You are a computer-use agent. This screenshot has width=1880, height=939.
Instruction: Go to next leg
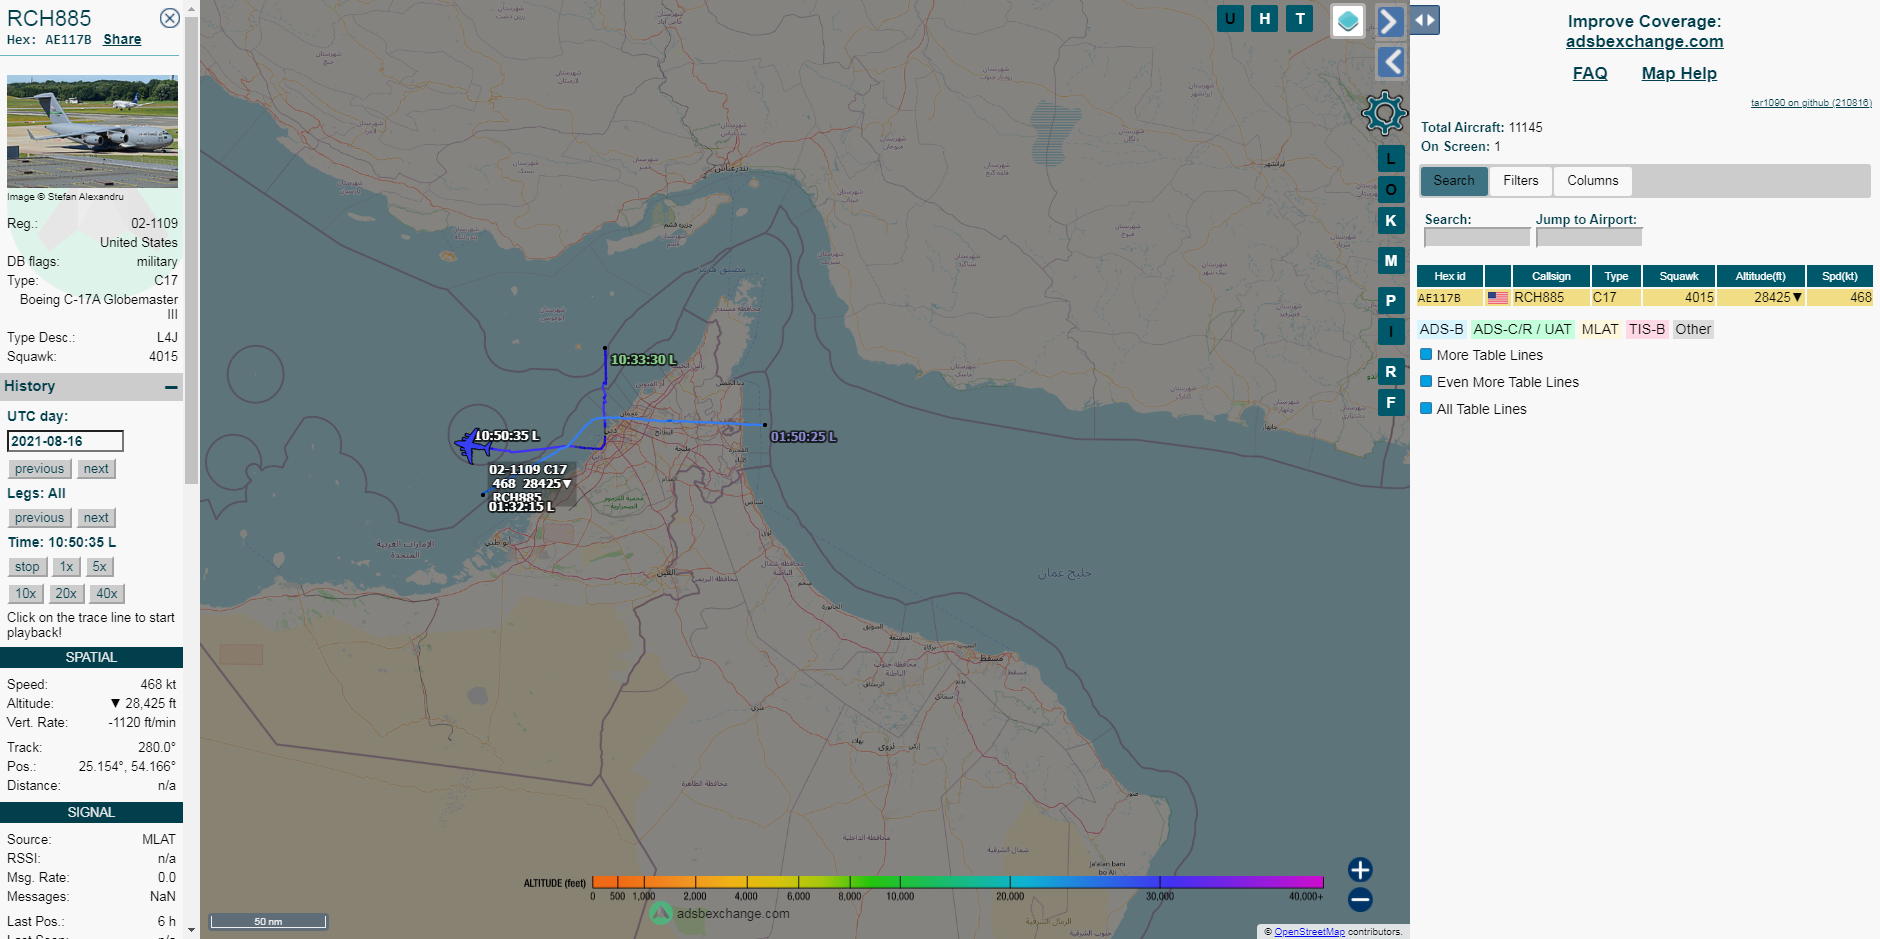(96, 518)
